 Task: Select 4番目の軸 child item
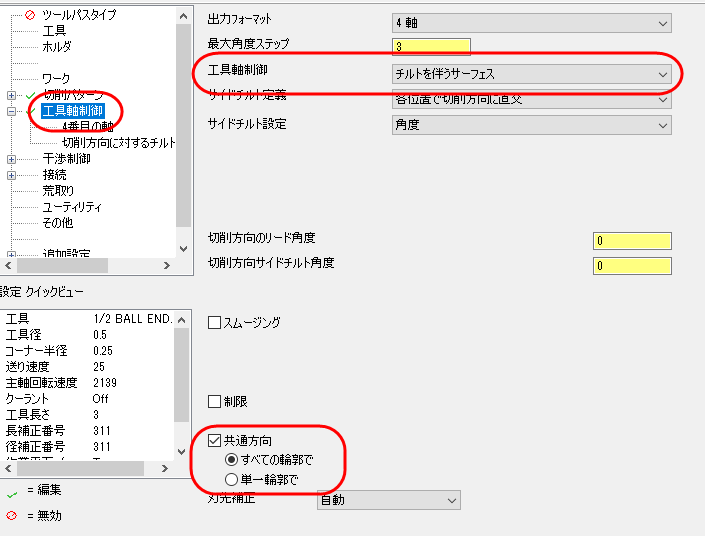88,126
